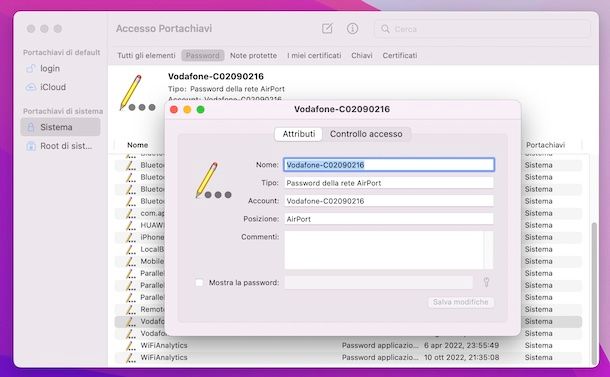The height and width of the screenshot is (377, 610).
Task: Click pencil icon of com.ap row
Action: pos(131,213)
